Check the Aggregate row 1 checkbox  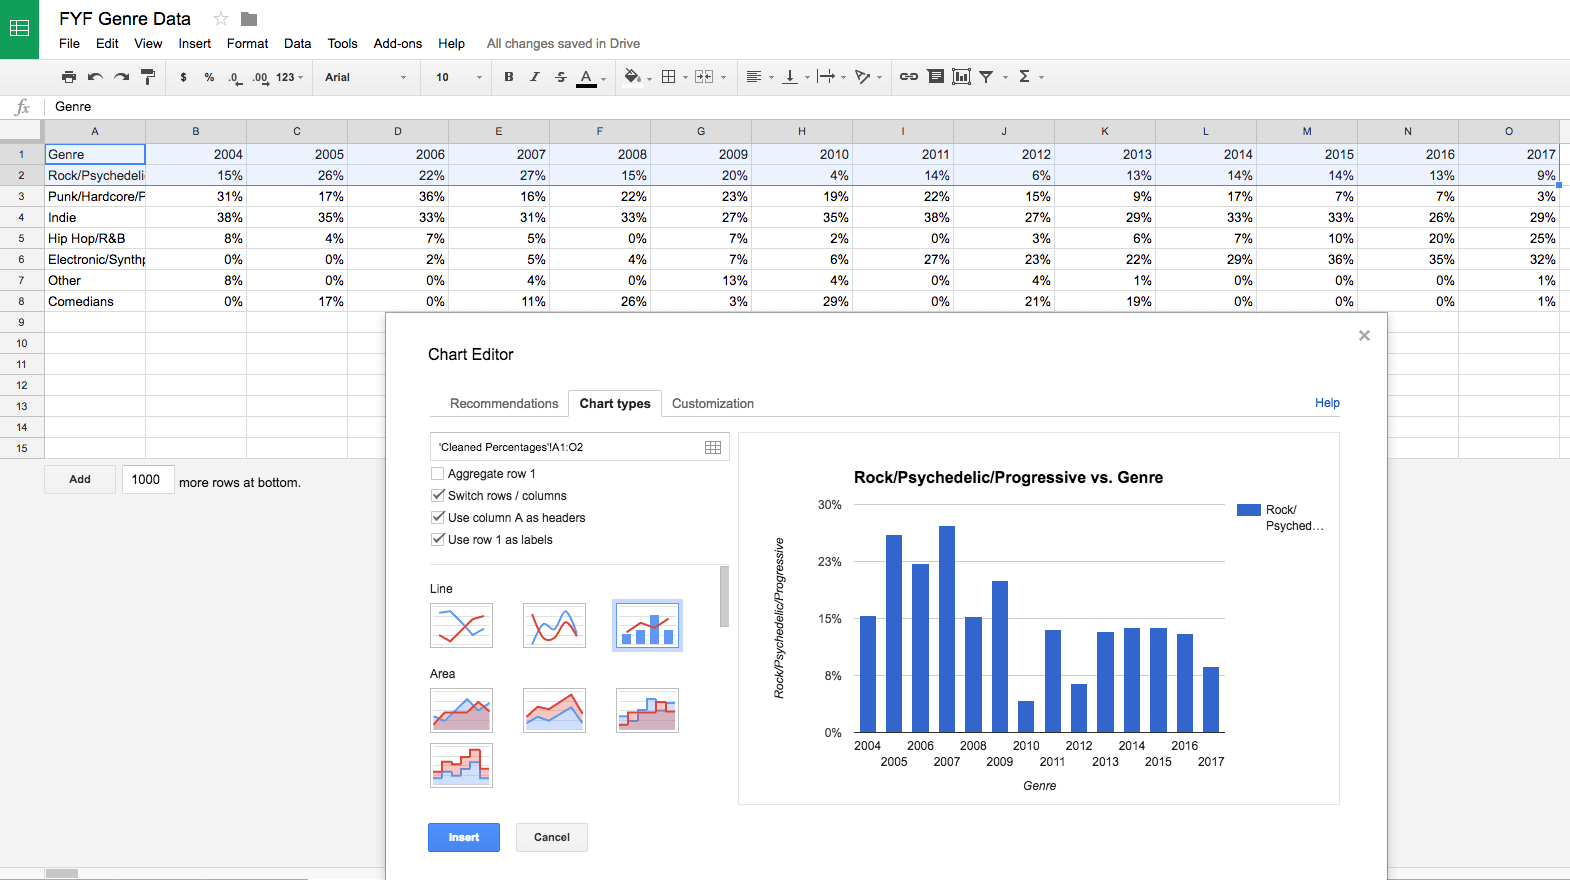pos(437,474)
